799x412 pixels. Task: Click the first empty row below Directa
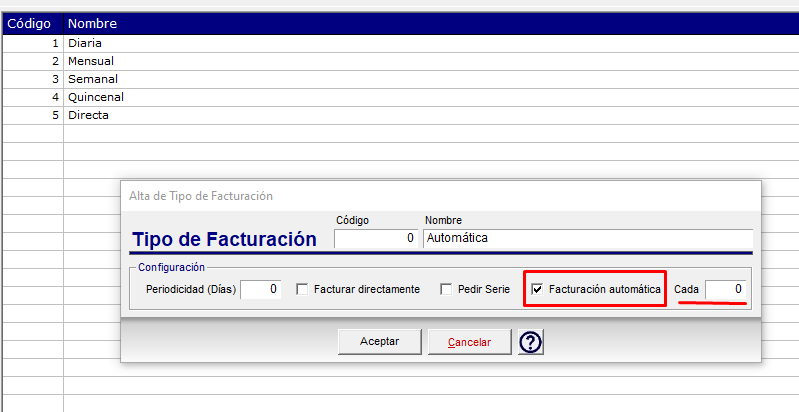401,133
